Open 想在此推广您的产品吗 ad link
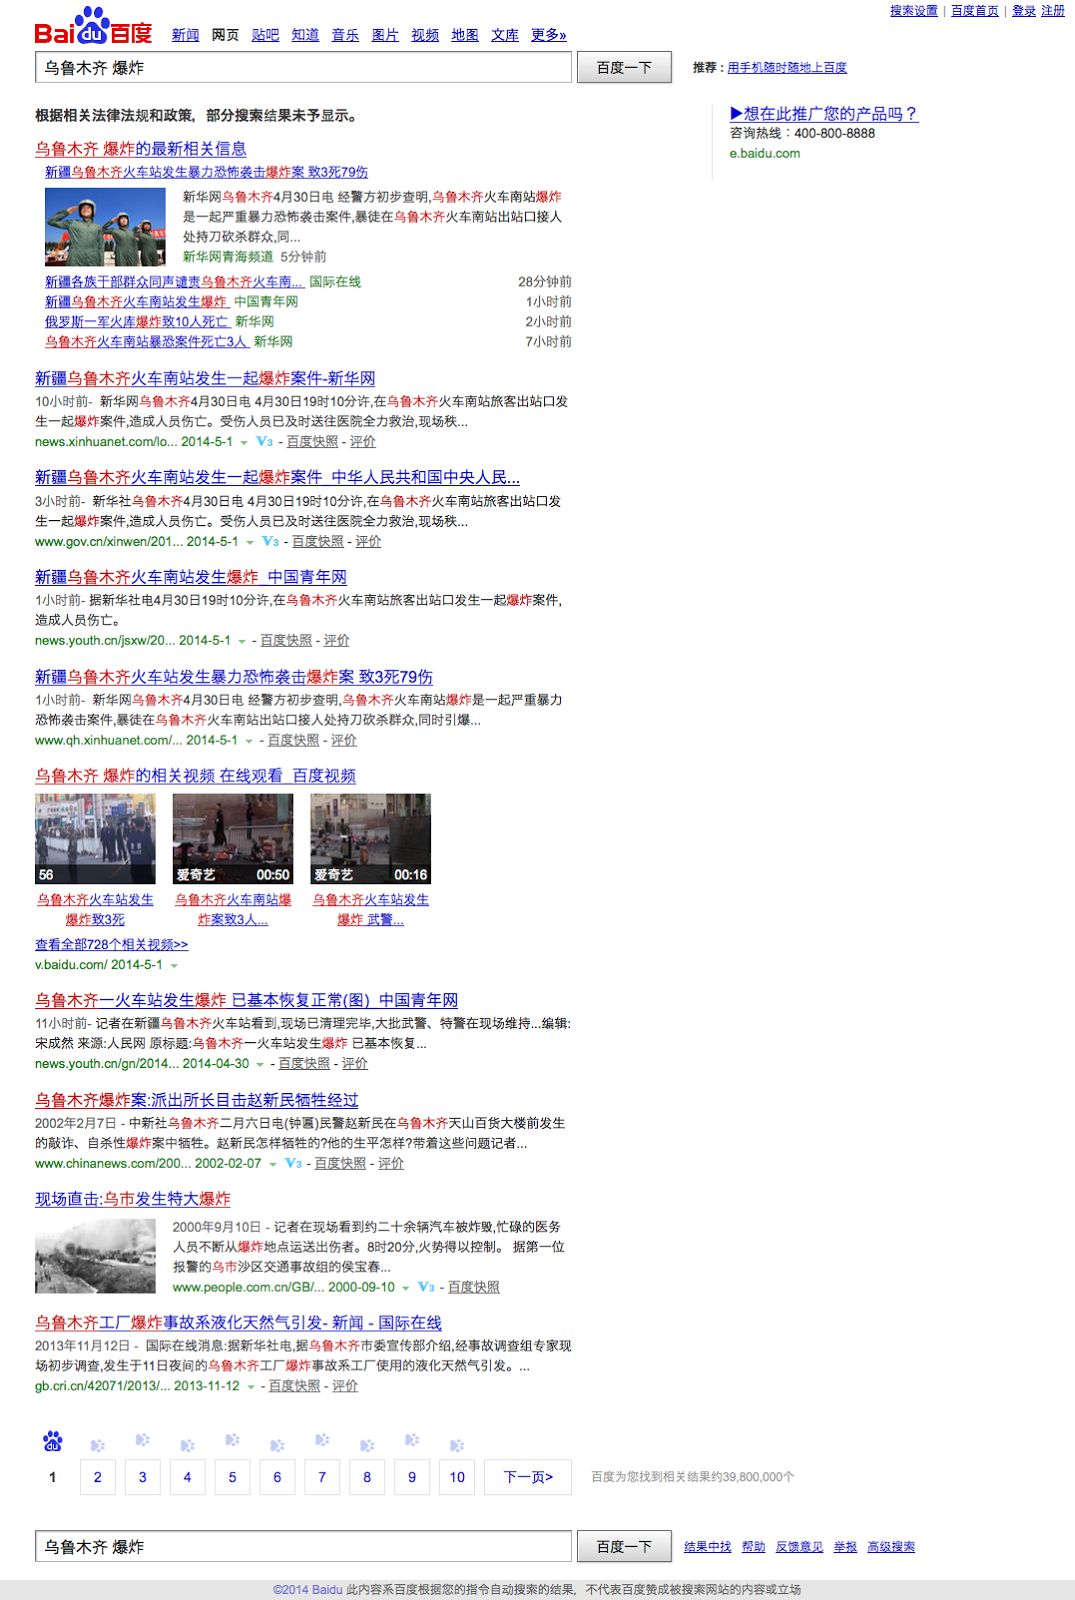 (x=824, y=114)
